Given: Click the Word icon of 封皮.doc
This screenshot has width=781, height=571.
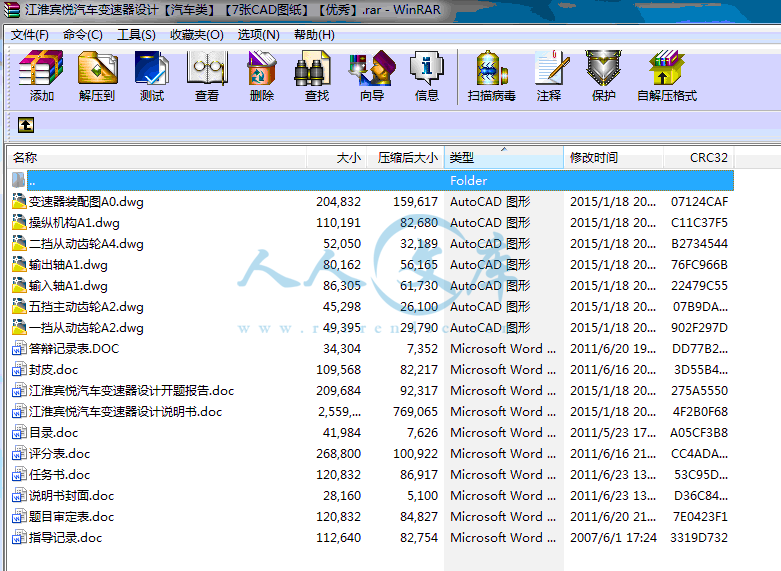Looking at the screenshot, I should (x=19, y=369).
